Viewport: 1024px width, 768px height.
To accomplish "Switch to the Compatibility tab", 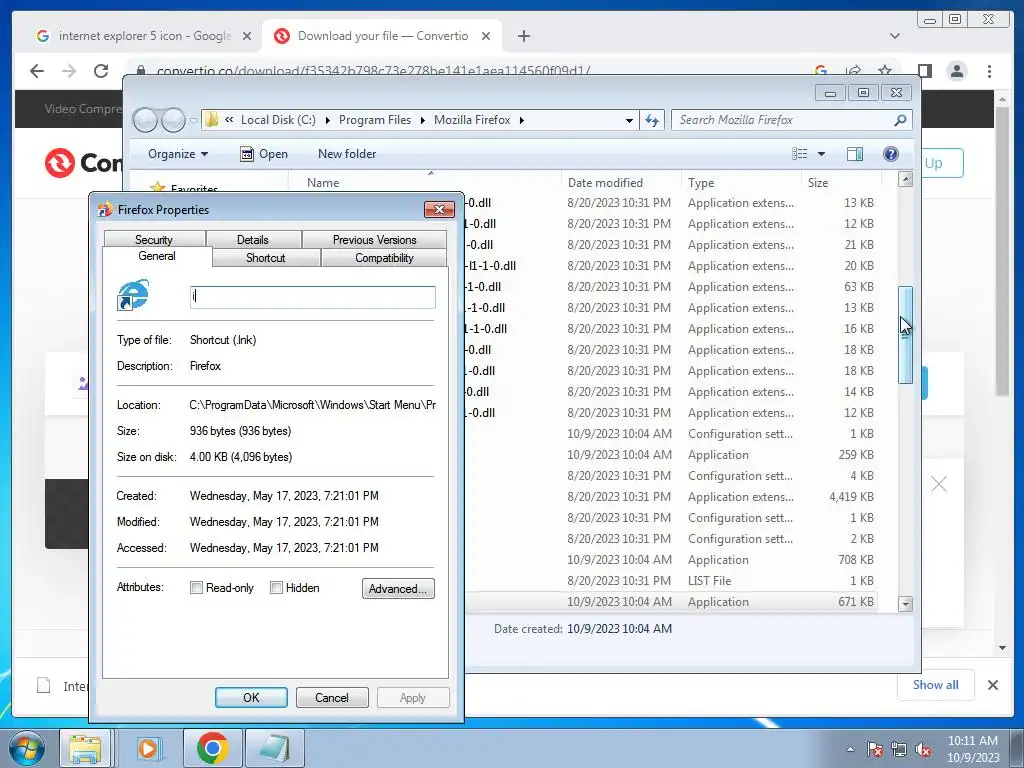I will click(384, 257).
